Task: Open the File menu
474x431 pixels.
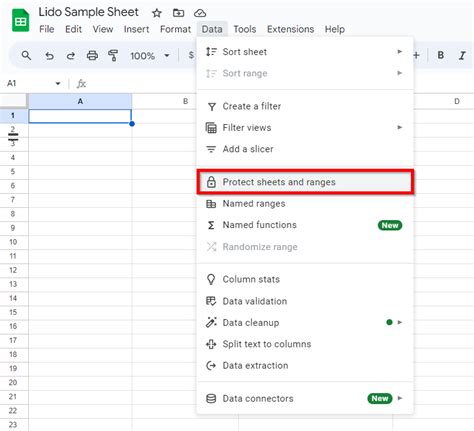Action: click(x=47, y=29)
